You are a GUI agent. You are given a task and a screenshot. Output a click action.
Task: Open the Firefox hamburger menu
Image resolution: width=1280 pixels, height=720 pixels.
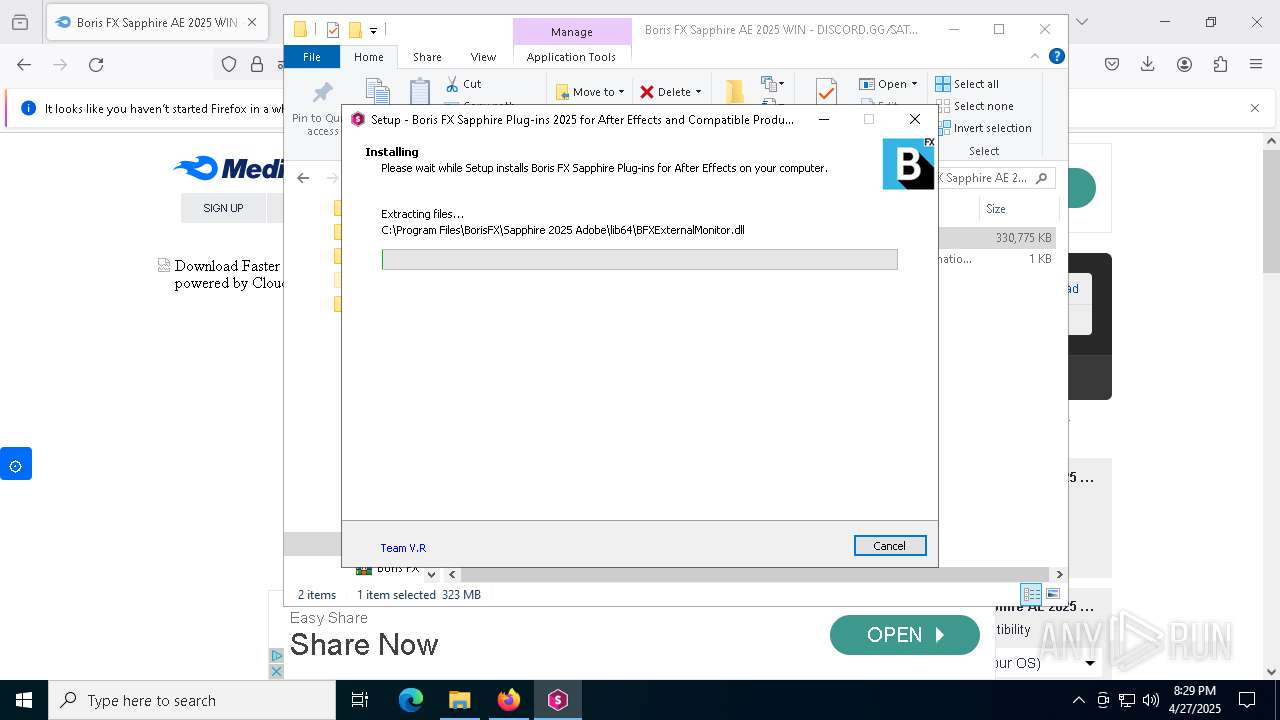(x=1256, y=65)
